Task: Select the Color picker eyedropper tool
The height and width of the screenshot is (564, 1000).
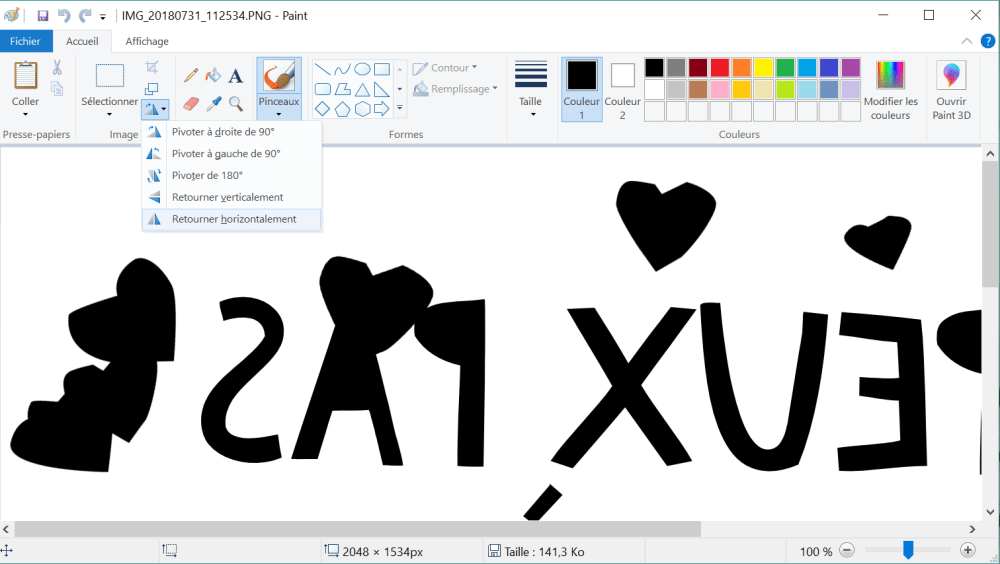Action: tap(213, 103)
